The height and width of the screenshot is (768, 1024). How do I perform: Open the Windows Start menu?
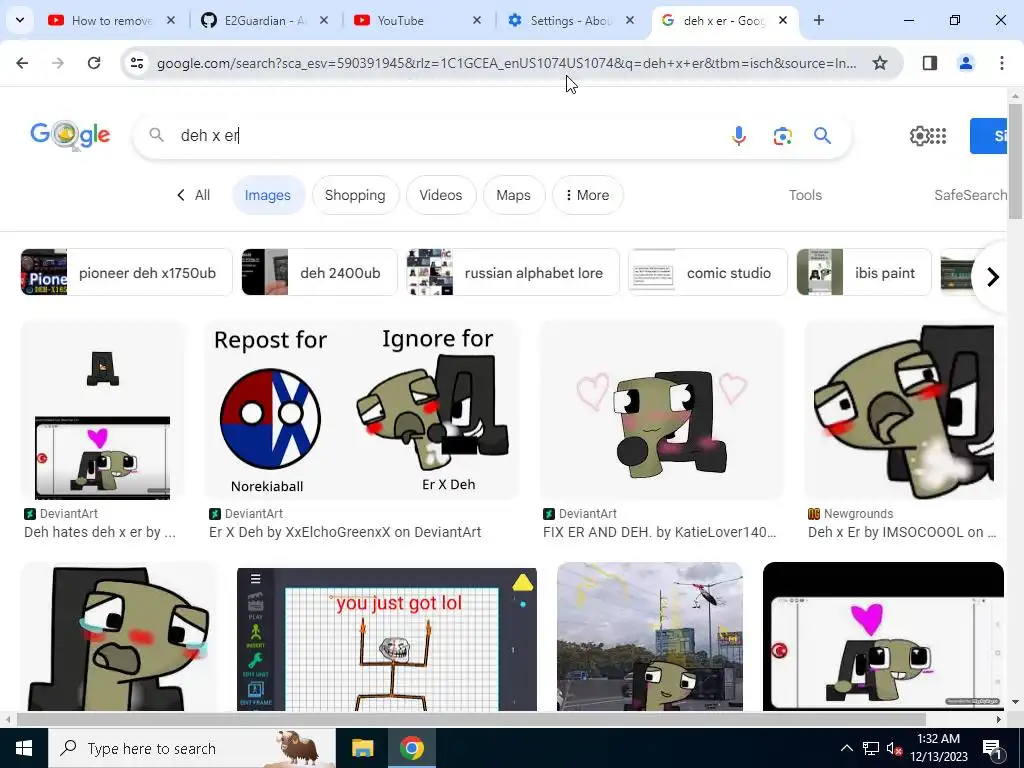pos(24,748)
